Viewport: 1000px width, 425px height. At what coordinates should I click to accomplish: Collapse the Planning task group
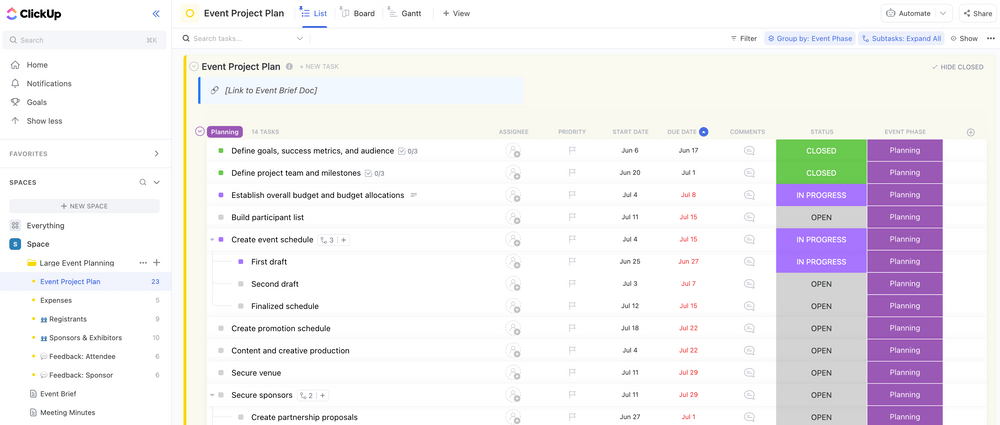click(x=200, y=132)
